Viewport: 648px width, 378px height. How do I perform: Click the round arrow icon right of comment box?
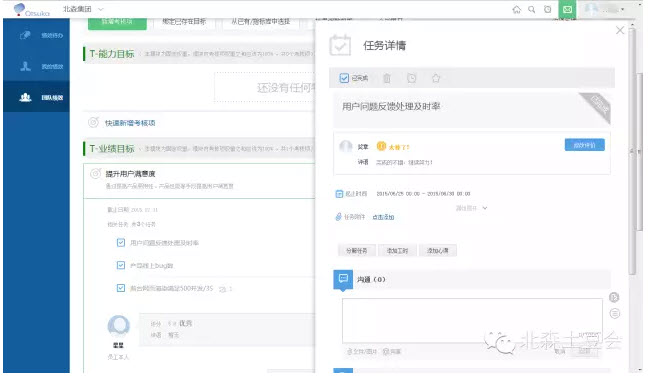pyautogui.click(x=614, y=297)
